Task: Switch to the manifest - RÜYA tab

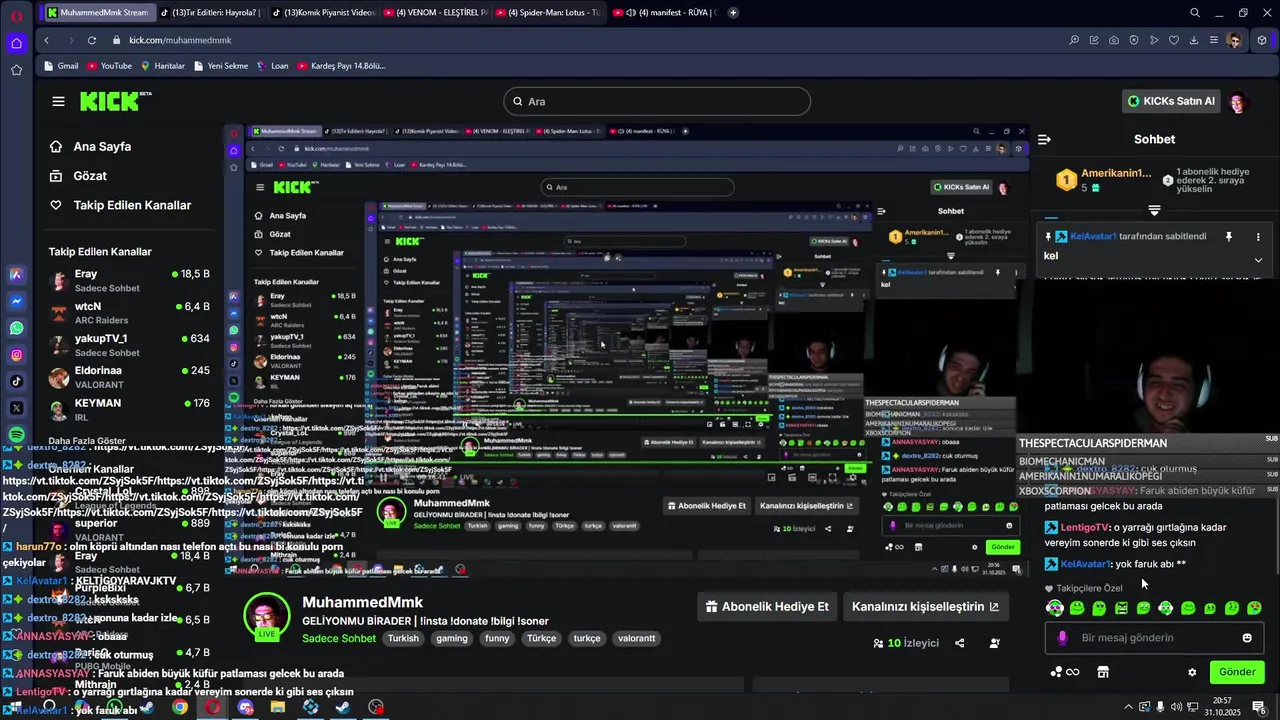Action: pyautogui.click(x=664, y=13)
